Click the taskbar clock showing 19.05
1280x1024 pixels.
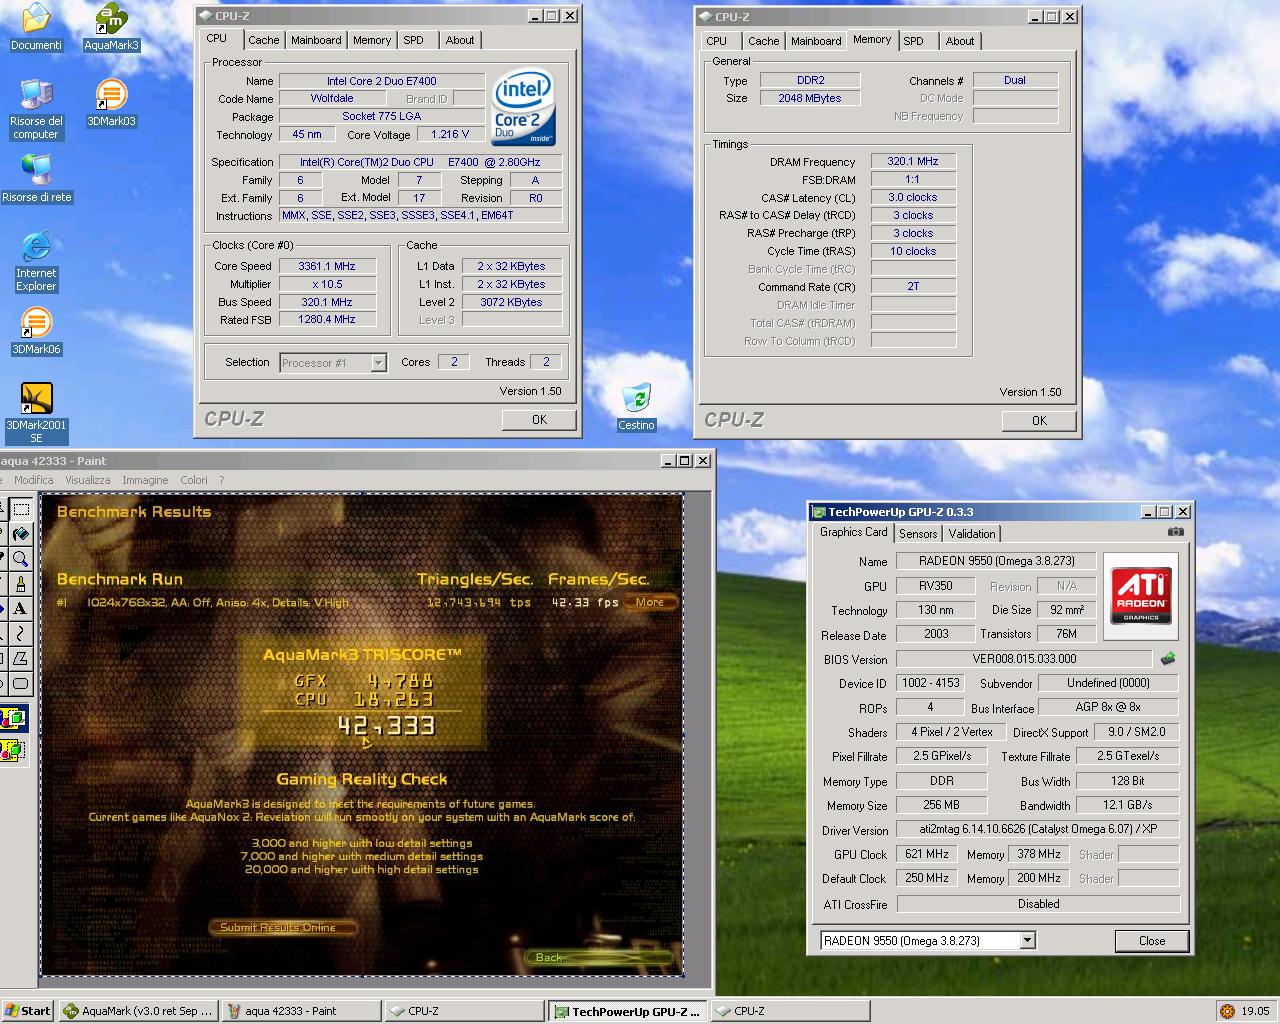click(1255, 1011)
